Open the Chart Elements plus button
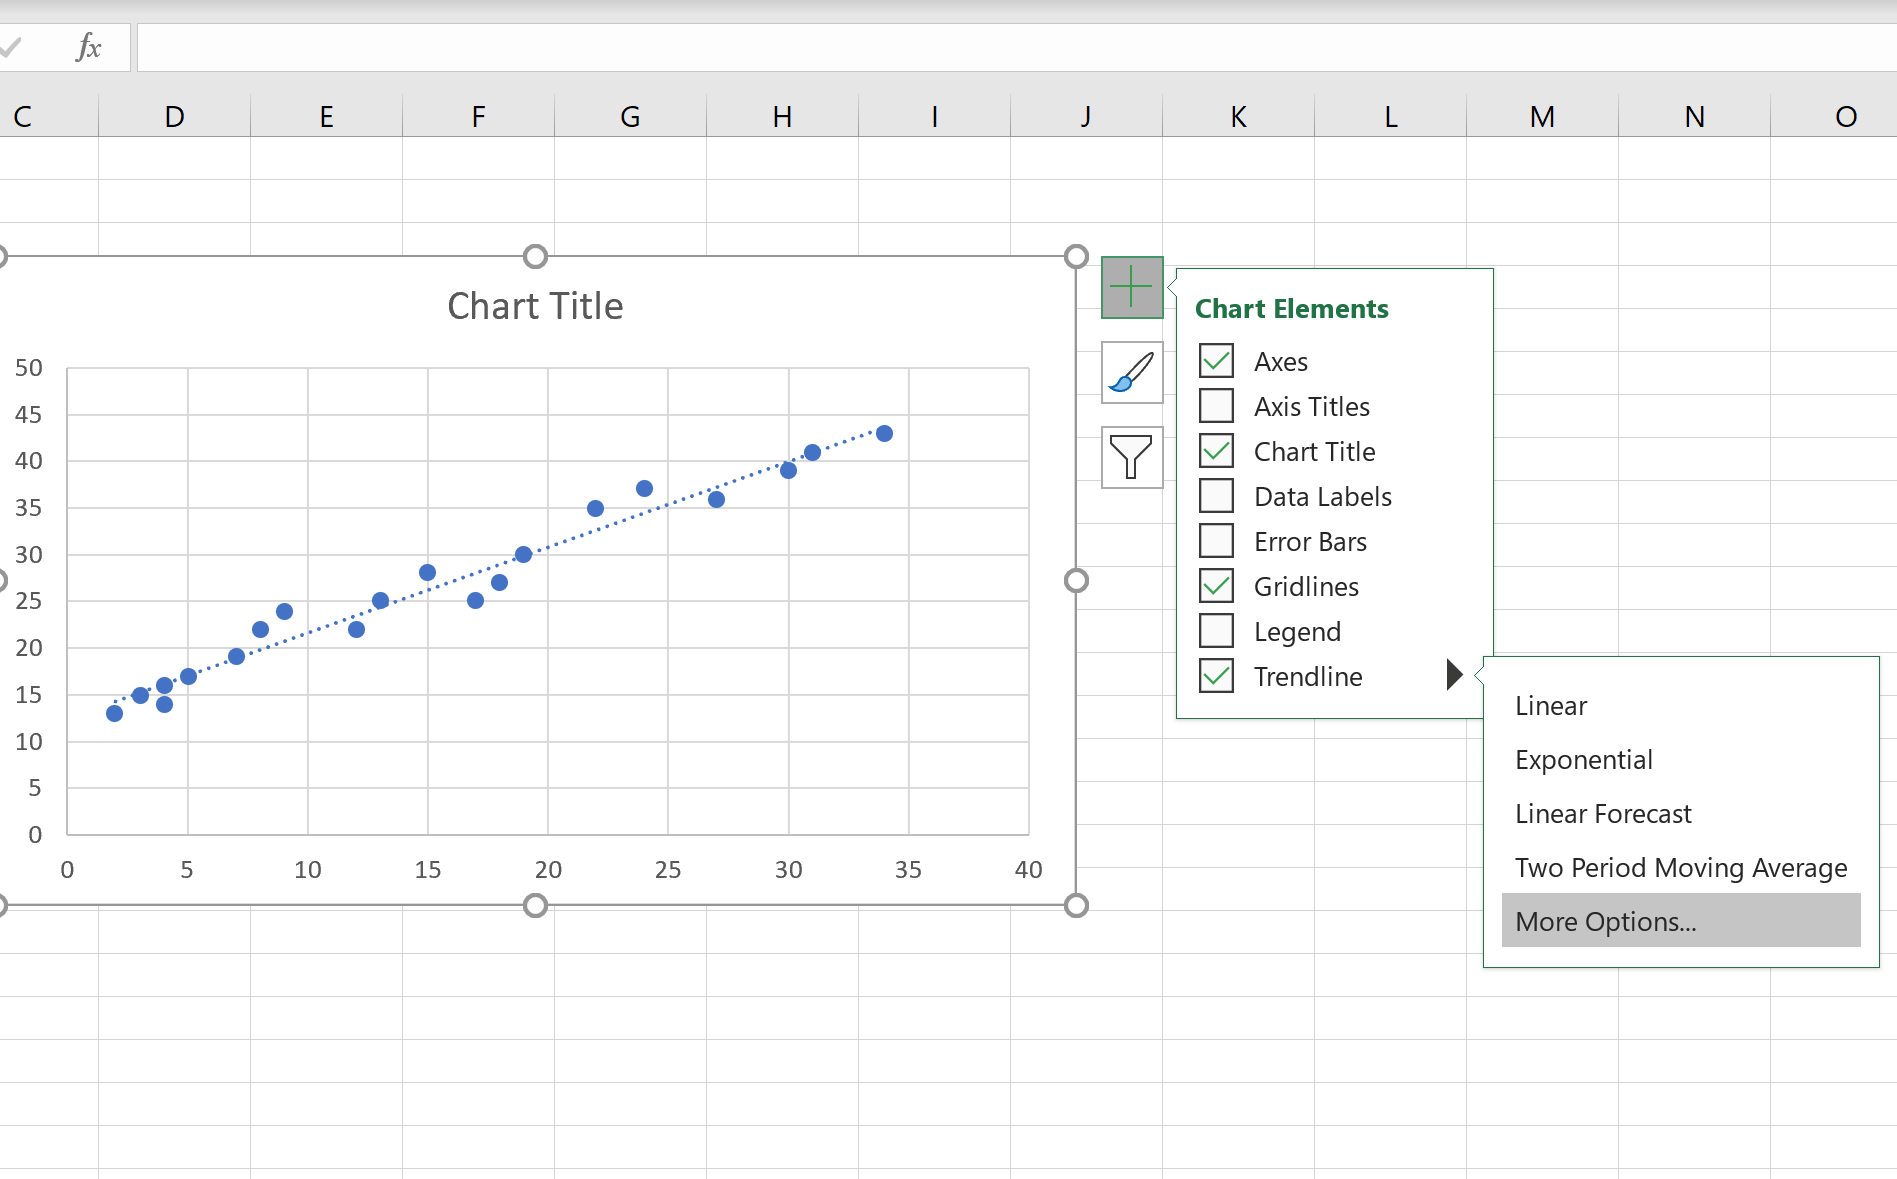The height and width of the screenshot is (1179, 1897). pos(1131,287)
